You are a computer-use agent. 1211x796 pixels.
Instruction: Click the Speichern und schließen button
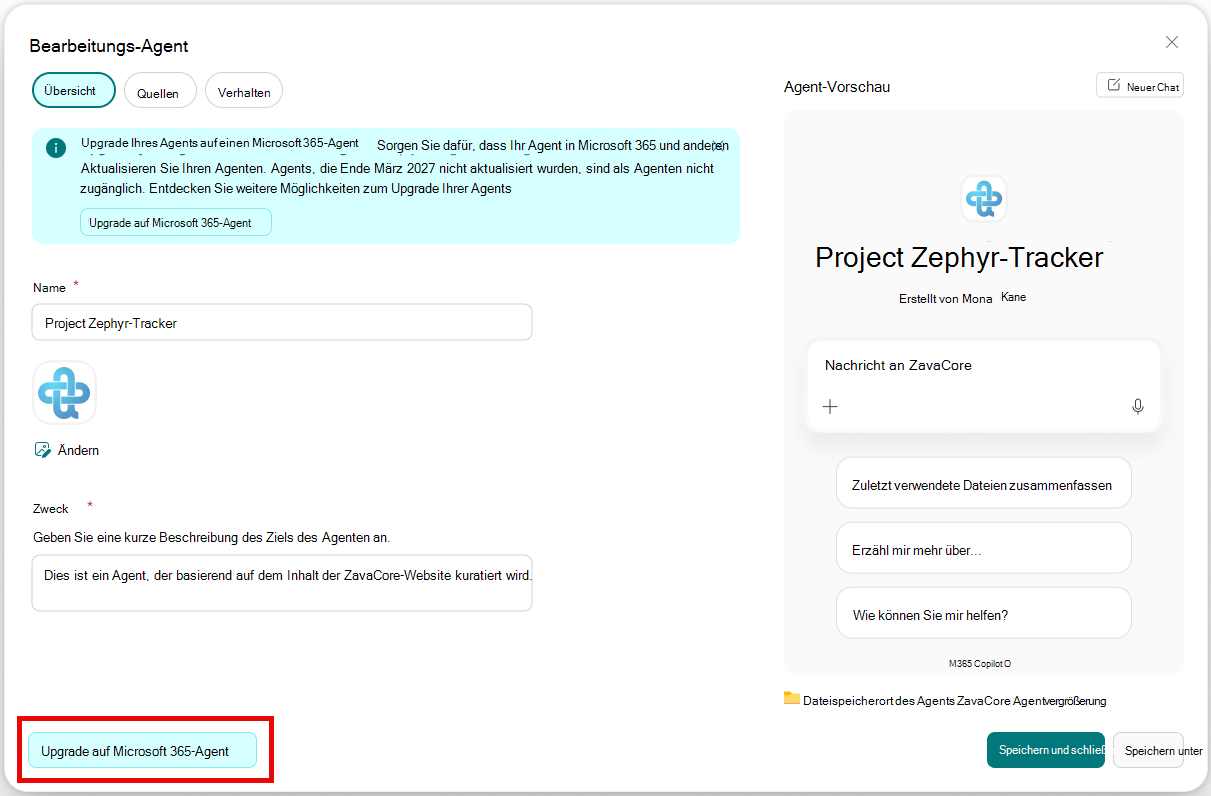[x=1046, y=750]
